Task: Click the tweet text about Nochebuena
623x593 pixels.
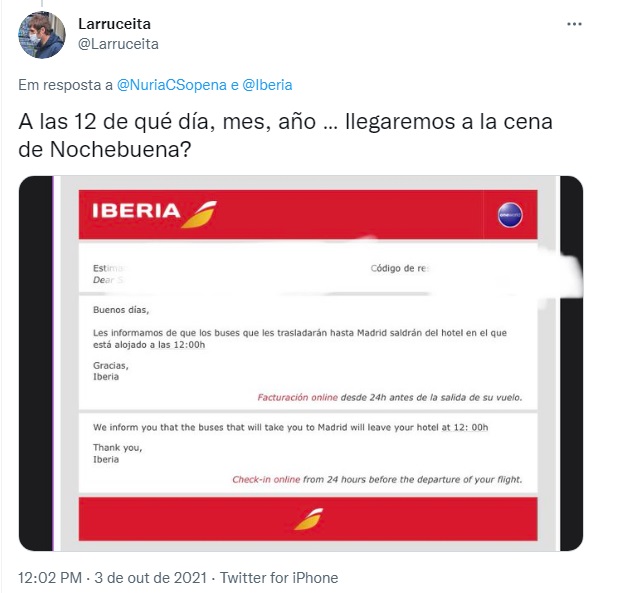Action: [285, 136]
